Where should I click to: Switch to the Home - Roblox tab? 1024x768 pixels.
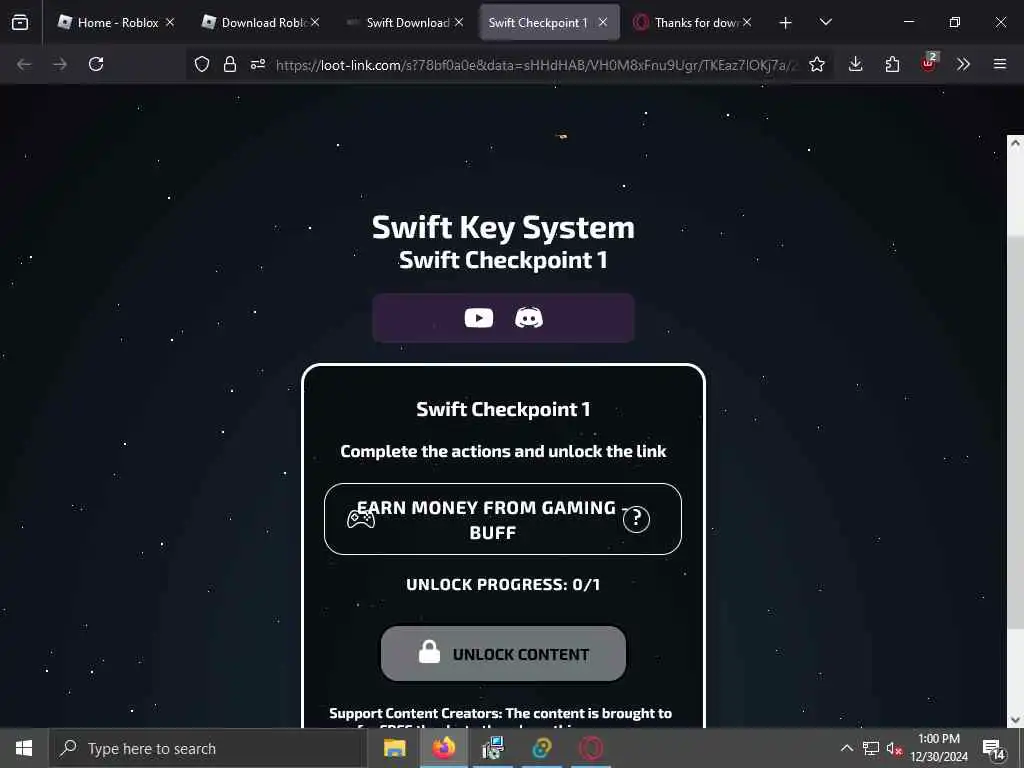pos(117,22)
